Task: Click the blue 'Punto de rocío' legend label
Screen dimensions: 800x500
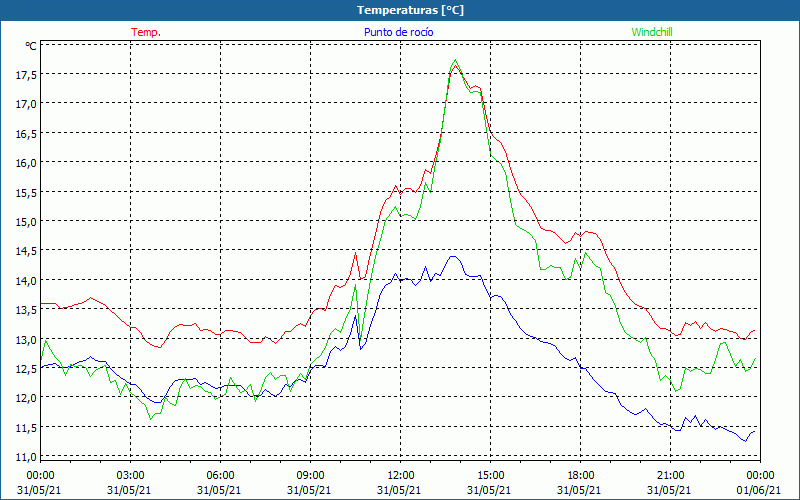Action: tap(398, 32)
